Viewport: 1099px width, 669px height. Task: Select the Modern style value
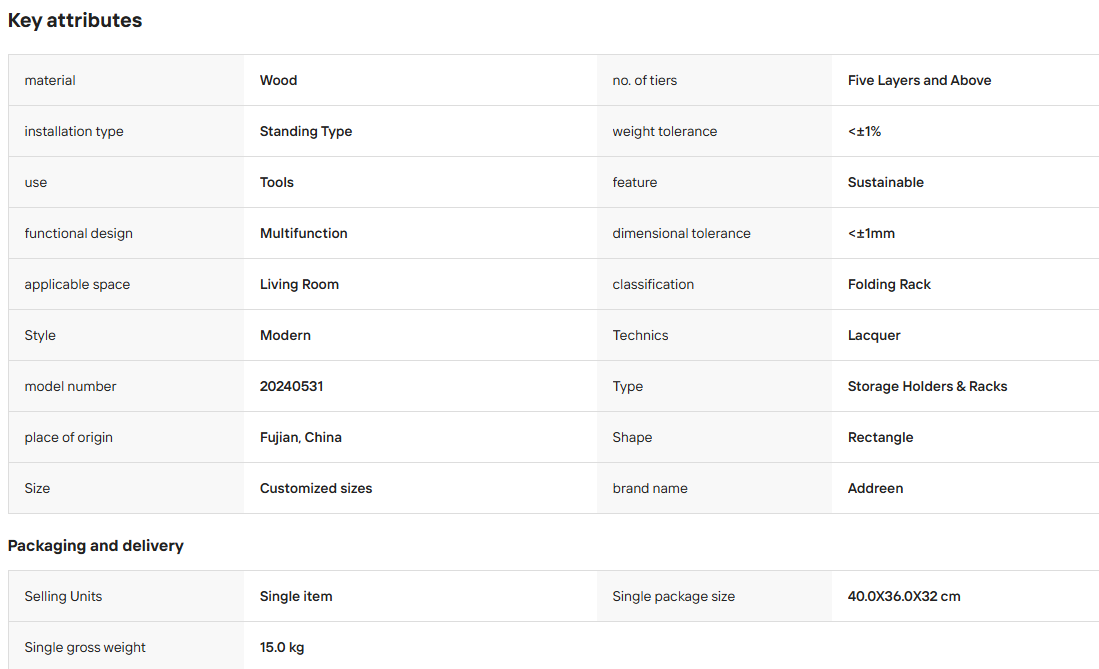(285, 335)
